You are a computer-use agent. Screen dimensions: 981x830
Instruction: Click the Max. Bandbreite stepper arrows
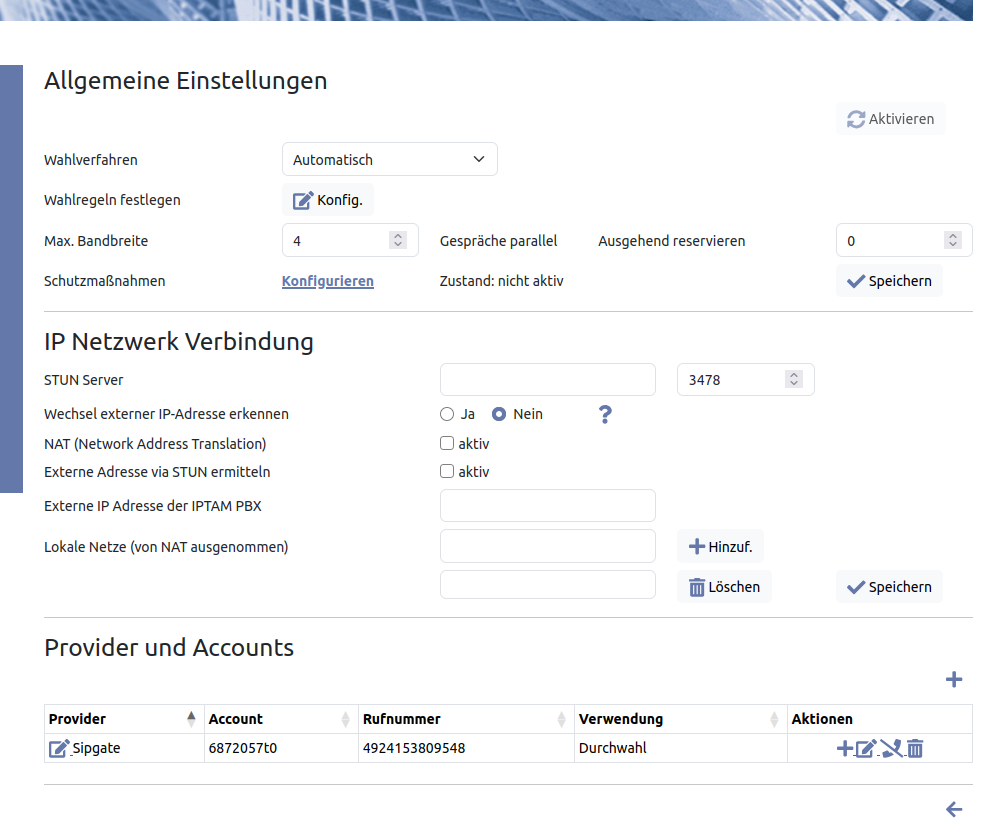pos(398,241)
